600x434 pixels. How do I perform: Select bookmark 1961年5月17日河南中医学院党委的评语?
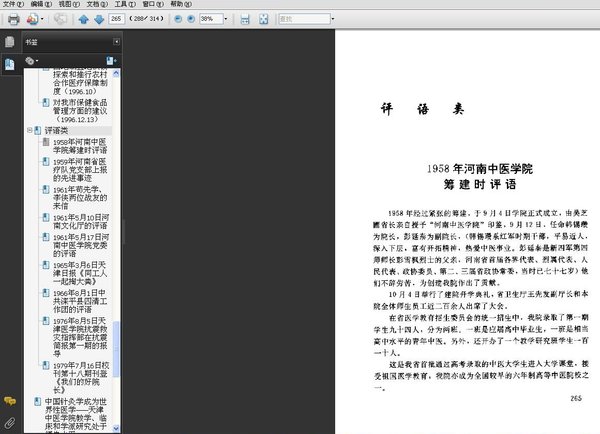pyautogui.click(x=81, y=245)
